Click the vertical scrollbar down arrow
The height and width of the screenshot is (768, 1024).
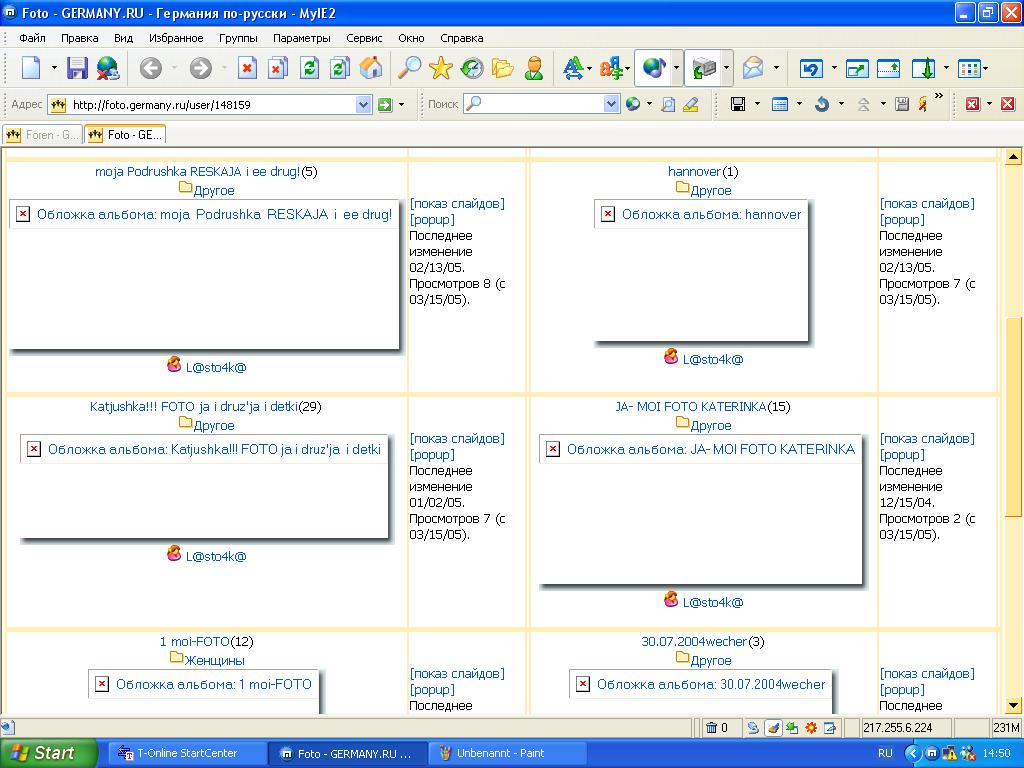[1012, 705]
